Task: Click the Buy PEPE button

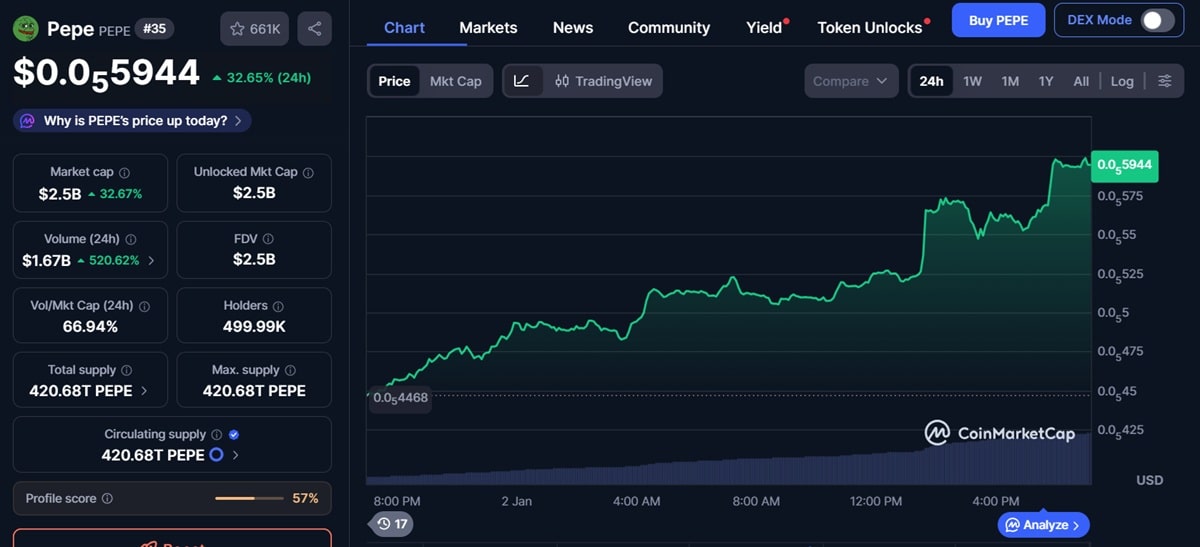Action: [998, 20]
